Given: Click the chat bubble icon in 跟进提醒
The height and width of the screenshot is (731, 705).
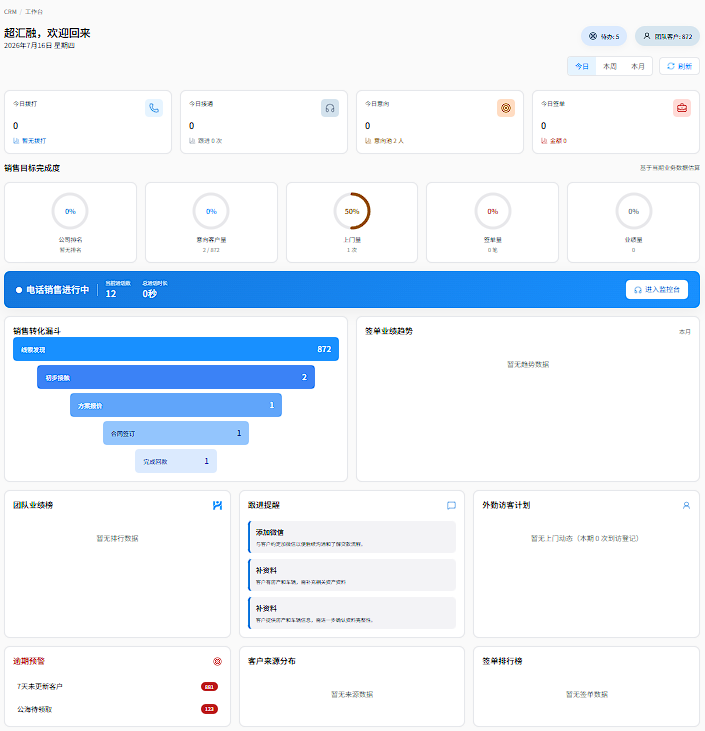Looking at the screenshot, I should [451, 505].
